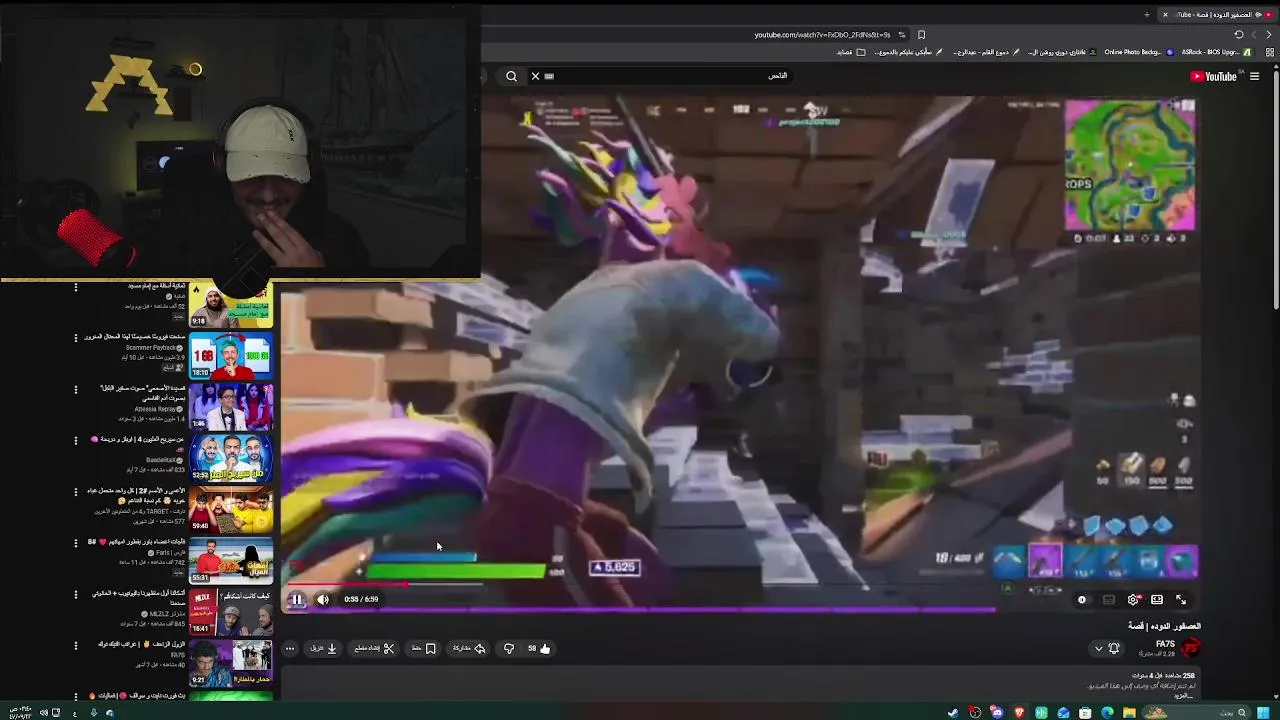This screenshot has width=1280, height=720.
Task: Open the player settings gear
Action: [x=1133, y=600]
